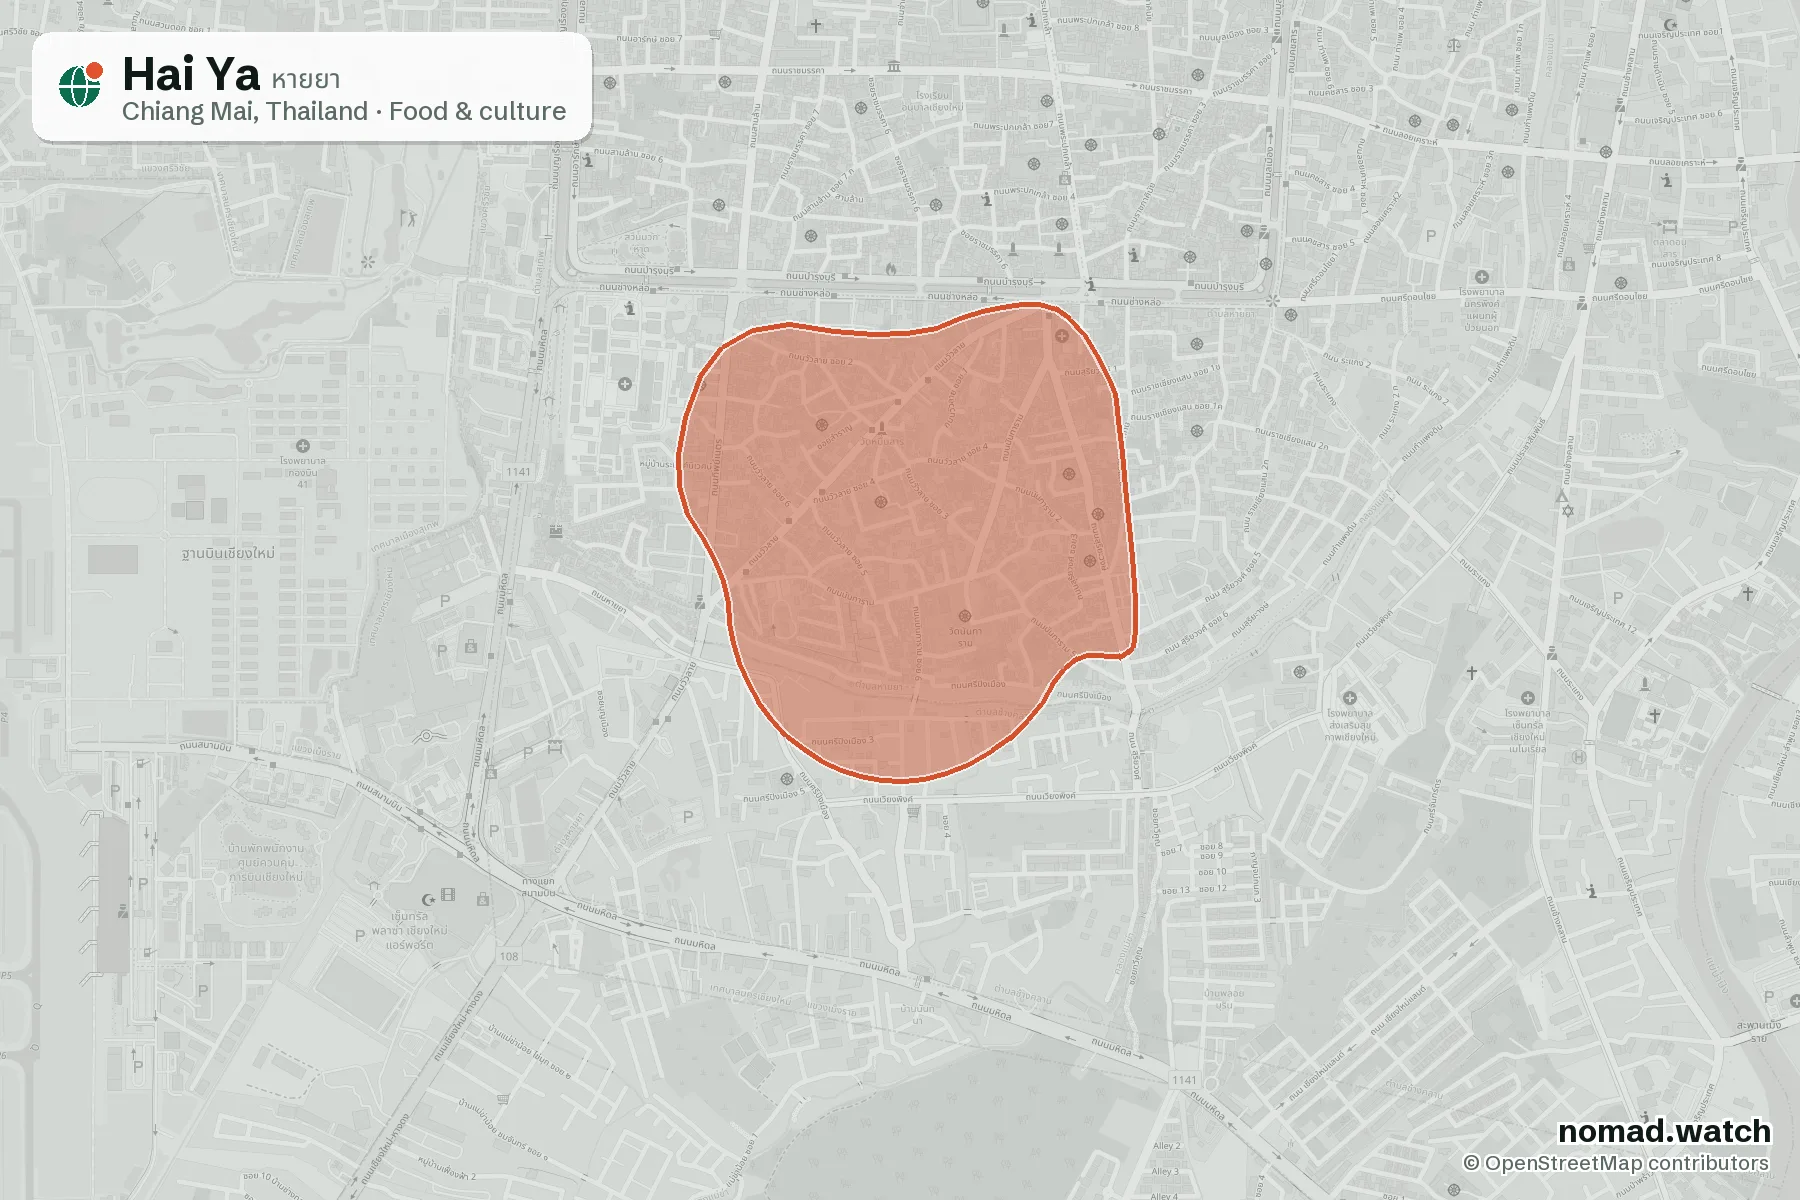Click the "Hai Ya" heading text

191,74
